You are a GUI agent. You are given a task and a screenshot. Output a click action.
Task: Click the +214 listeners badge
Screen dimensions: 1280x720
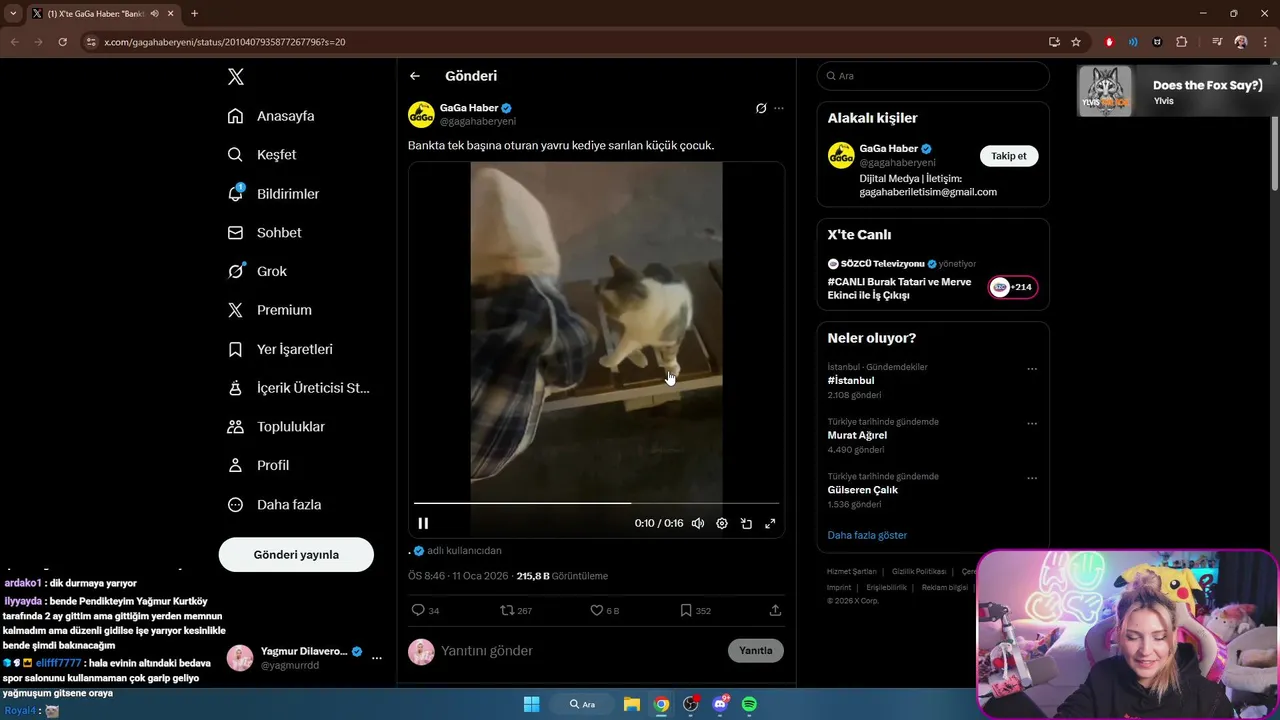pos(1013,288)
